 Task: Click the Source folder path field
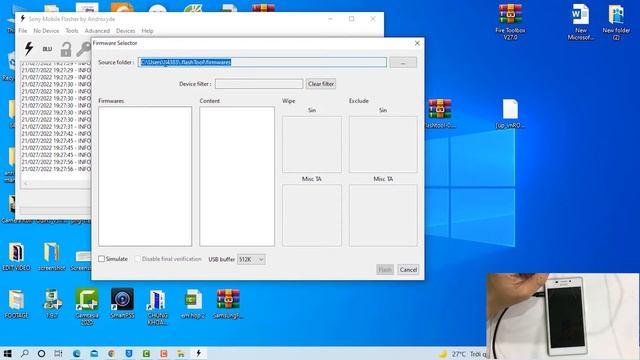coord(262,62)
